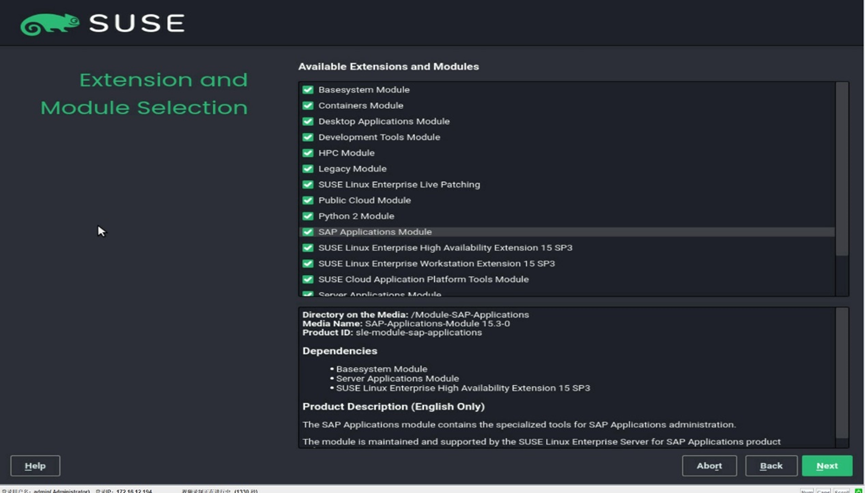Uncheck the Python 2 Module checkbox

[x=308, y=216]
